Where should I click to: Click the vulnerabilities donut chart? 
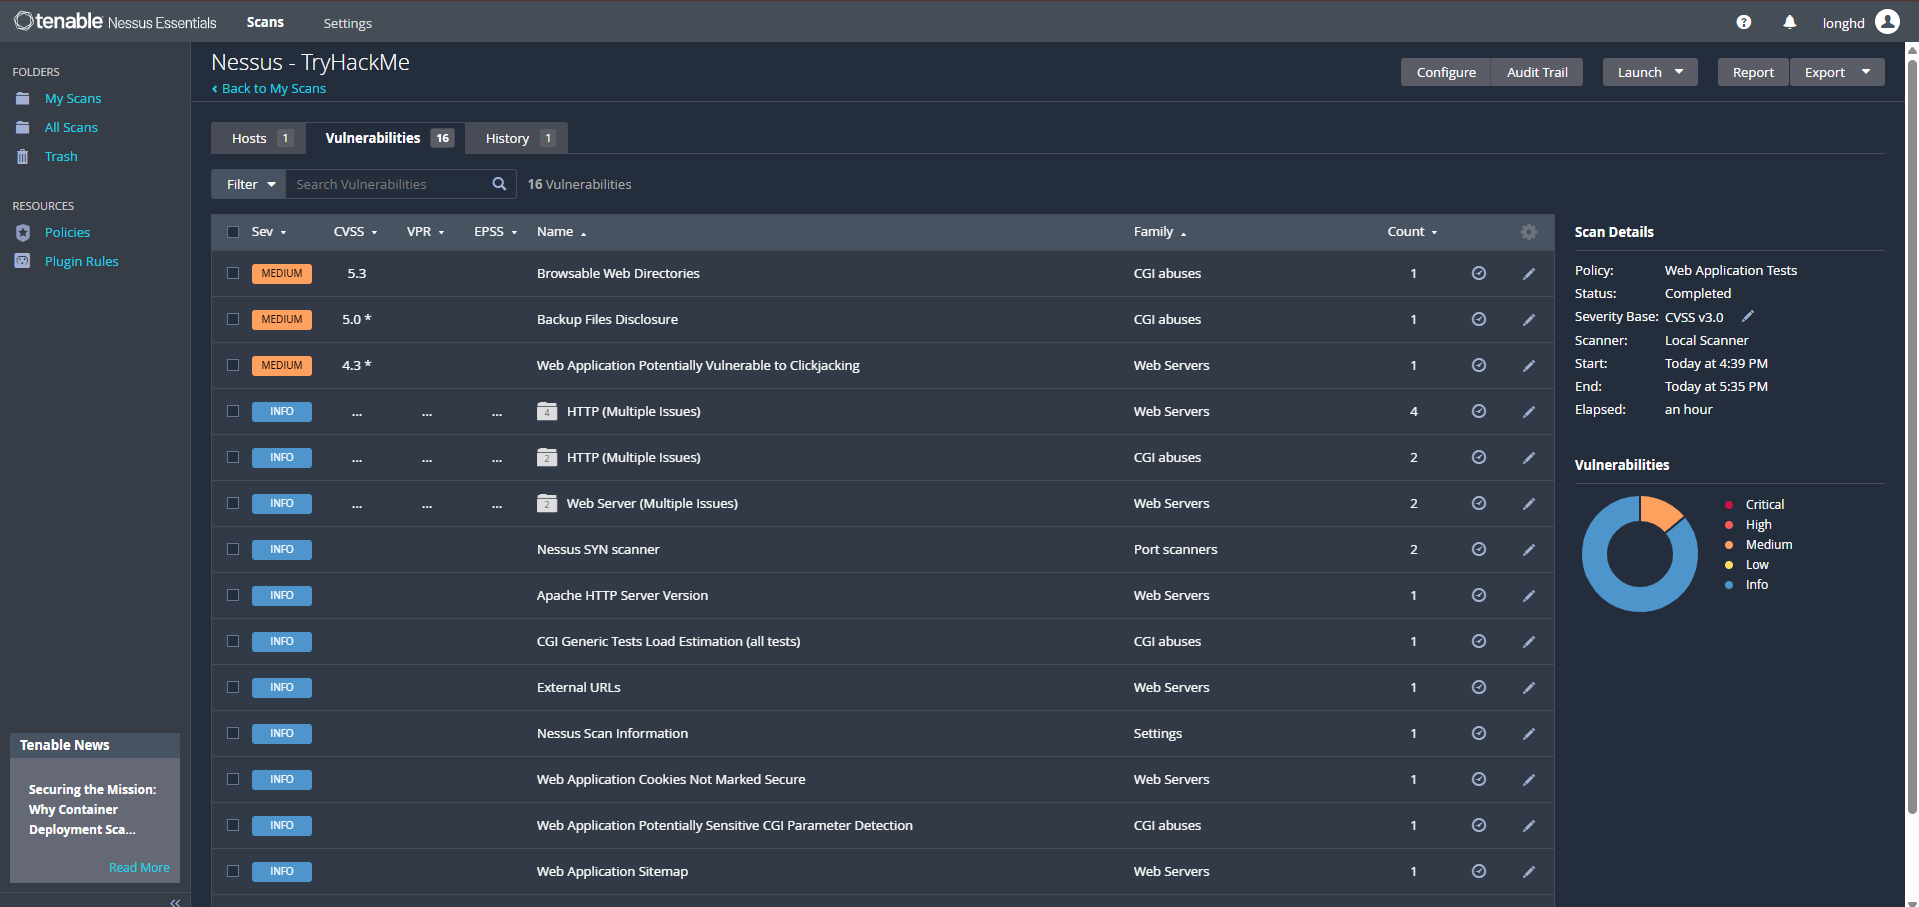1639,554
